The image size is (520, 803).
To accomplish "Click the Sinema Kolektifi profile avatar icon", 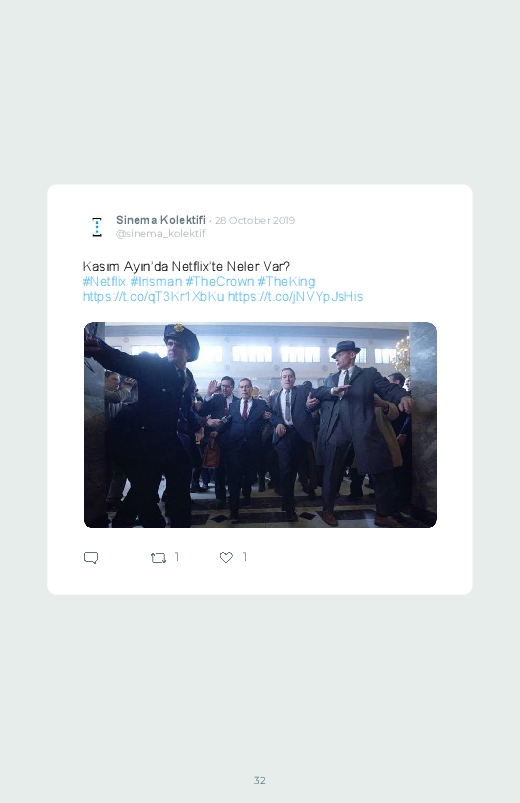I will click(x=97, y=227).
